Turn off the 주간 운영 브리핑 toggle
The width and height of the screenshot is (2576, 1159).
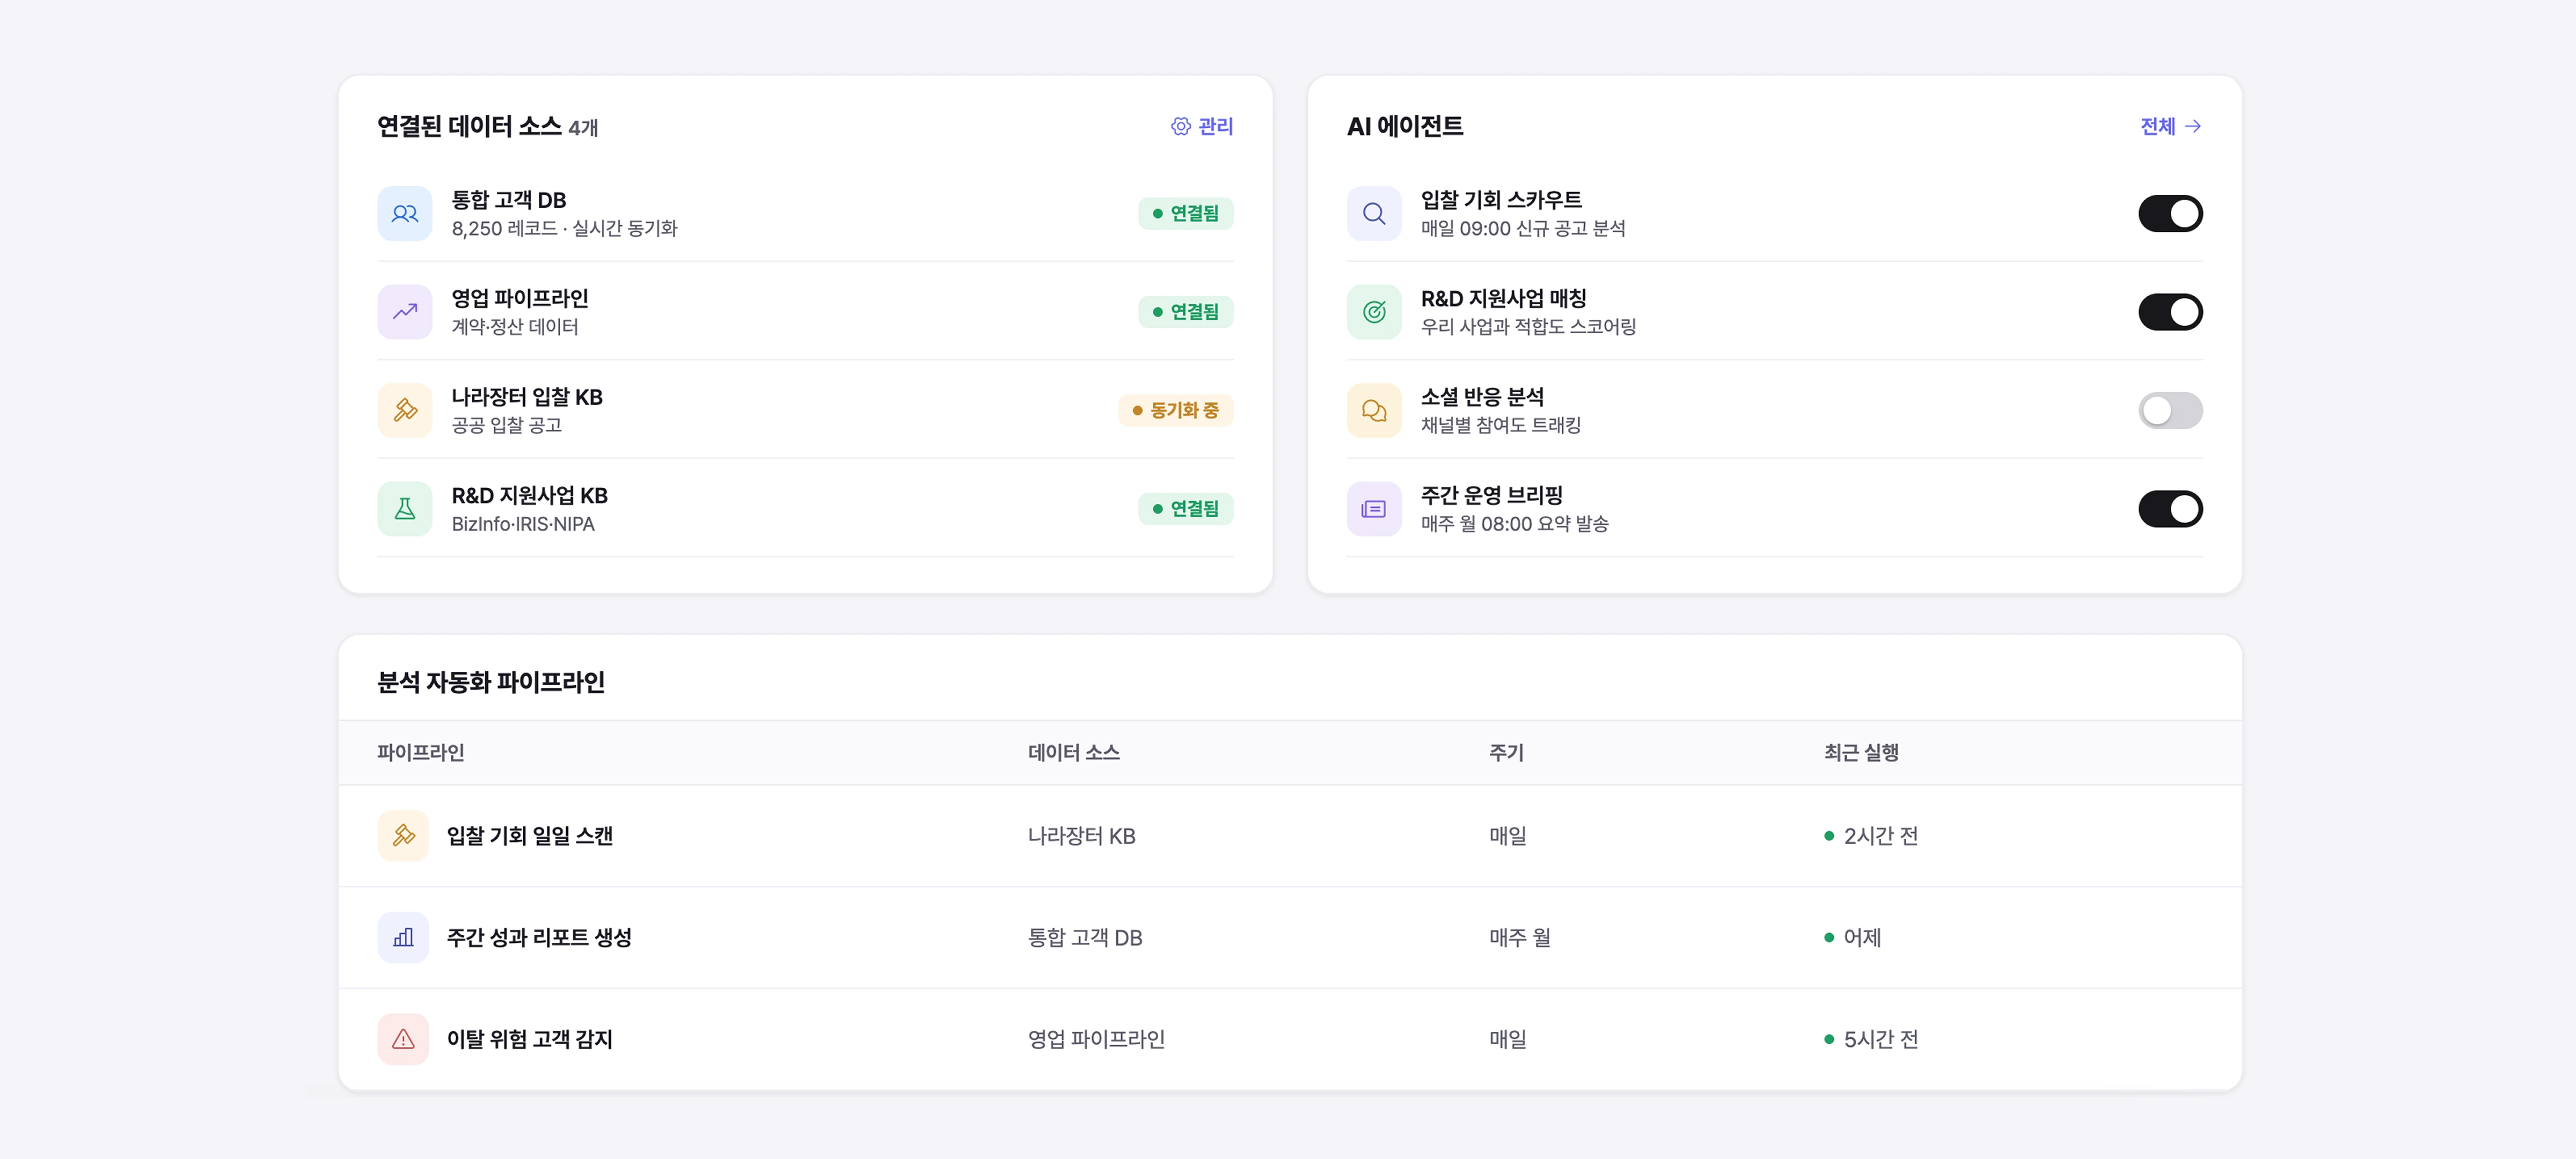[2170, 509]
